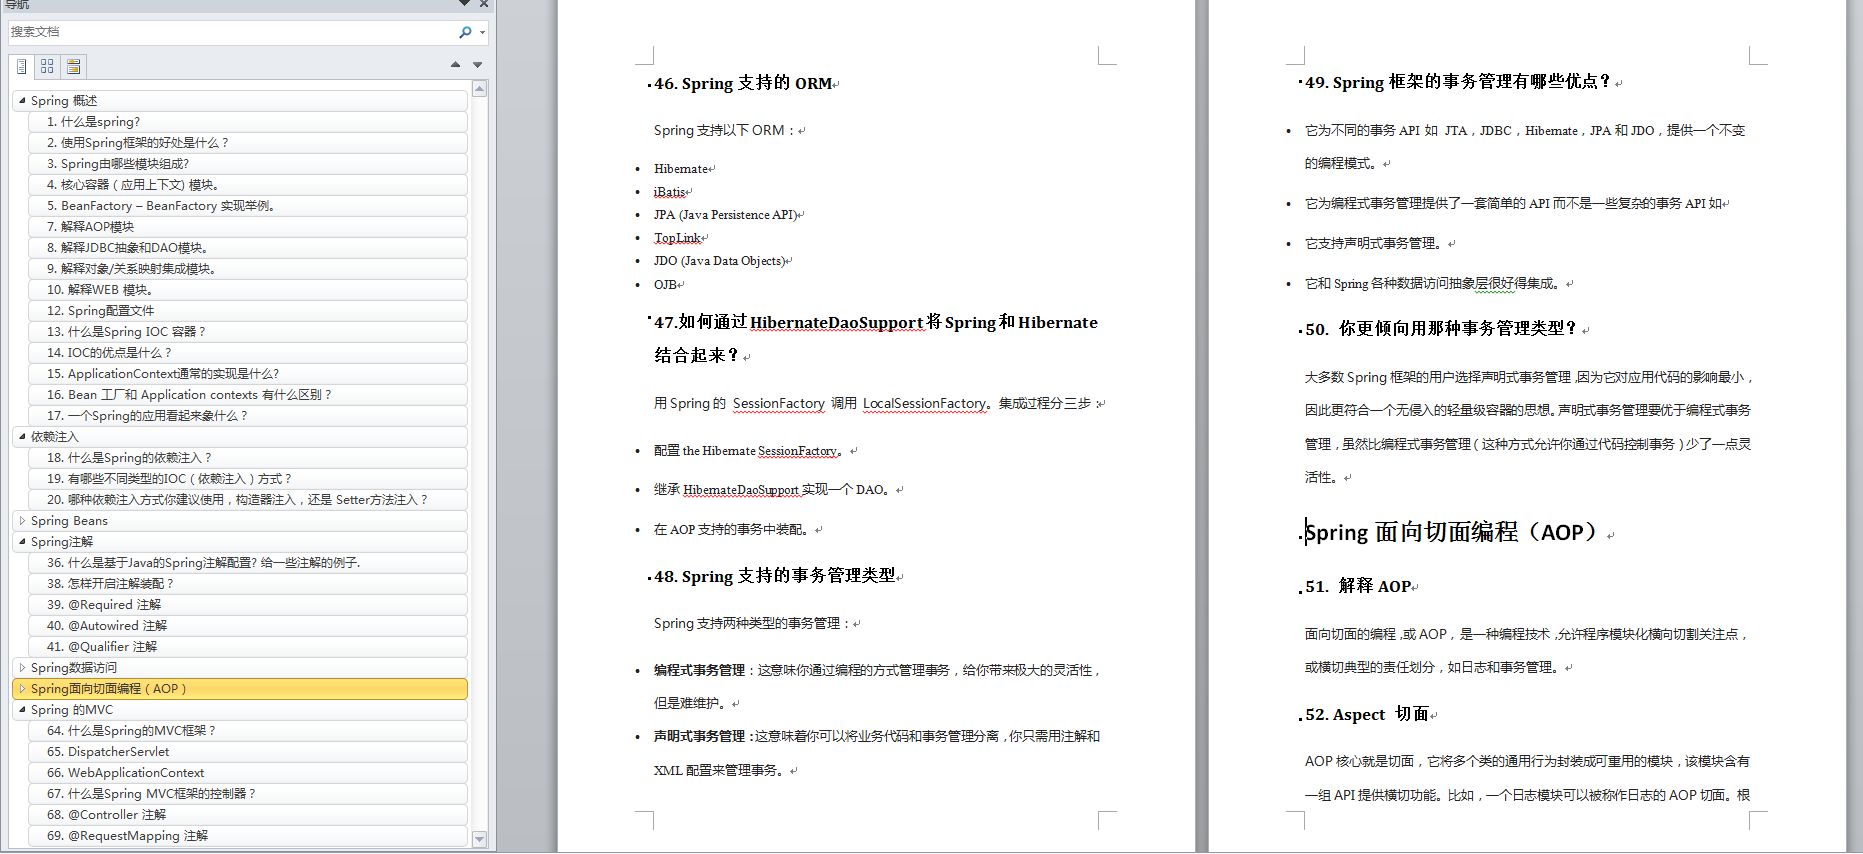
Task: Select heading 65. DispatcherServlet
Action: [x=247, y=752]
